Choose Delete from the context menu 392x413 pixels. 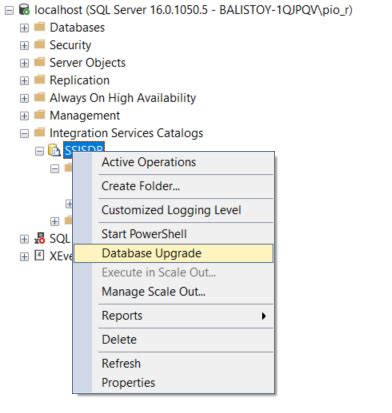[x=173, y=340]
